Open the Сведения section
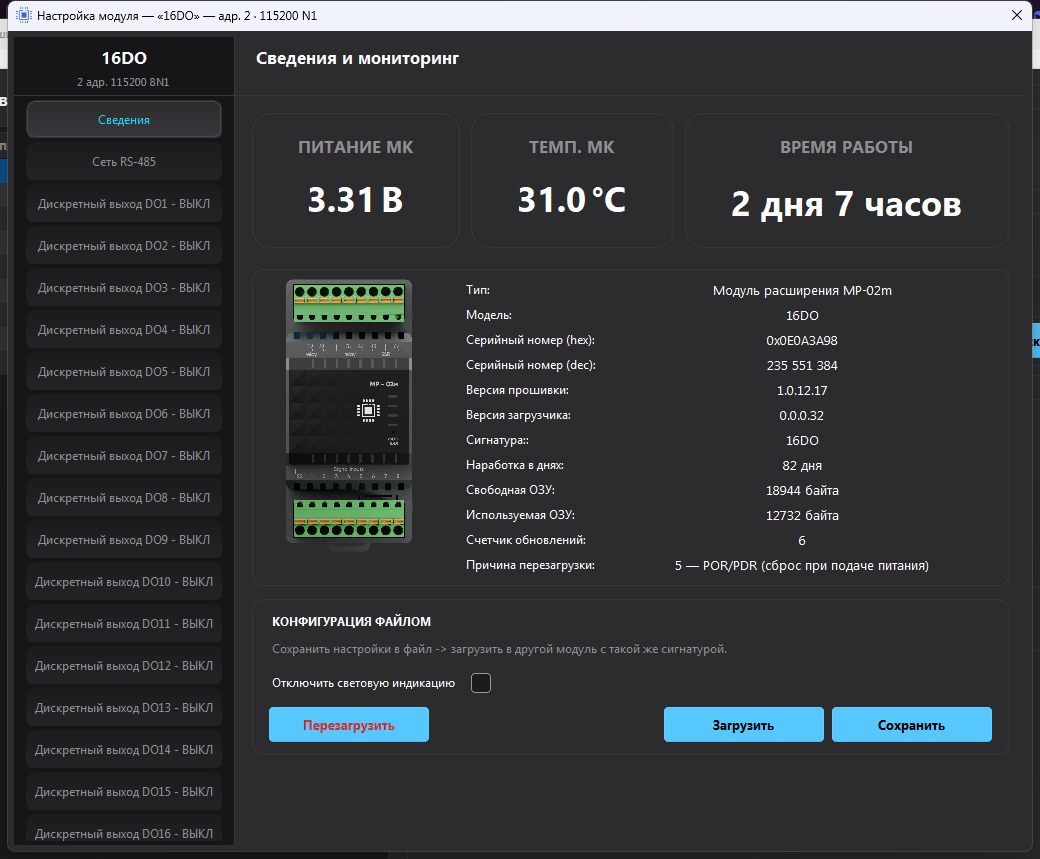Screen dimensions: 1040x859 (x=124, y=119)
